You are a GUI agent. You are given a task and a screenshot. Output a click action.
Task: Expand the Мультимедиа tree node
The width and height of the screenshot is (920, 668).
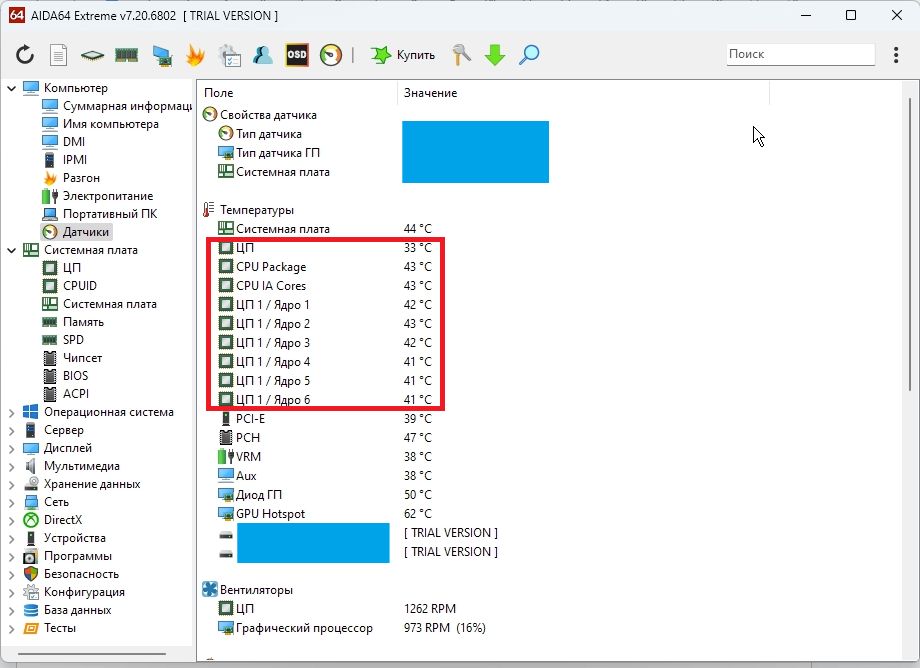tap(12, 466)
